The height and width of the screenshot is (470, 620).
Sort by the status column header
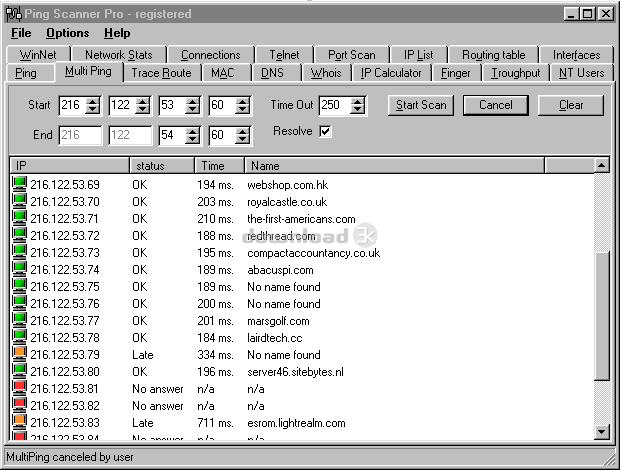pos(162,166)
